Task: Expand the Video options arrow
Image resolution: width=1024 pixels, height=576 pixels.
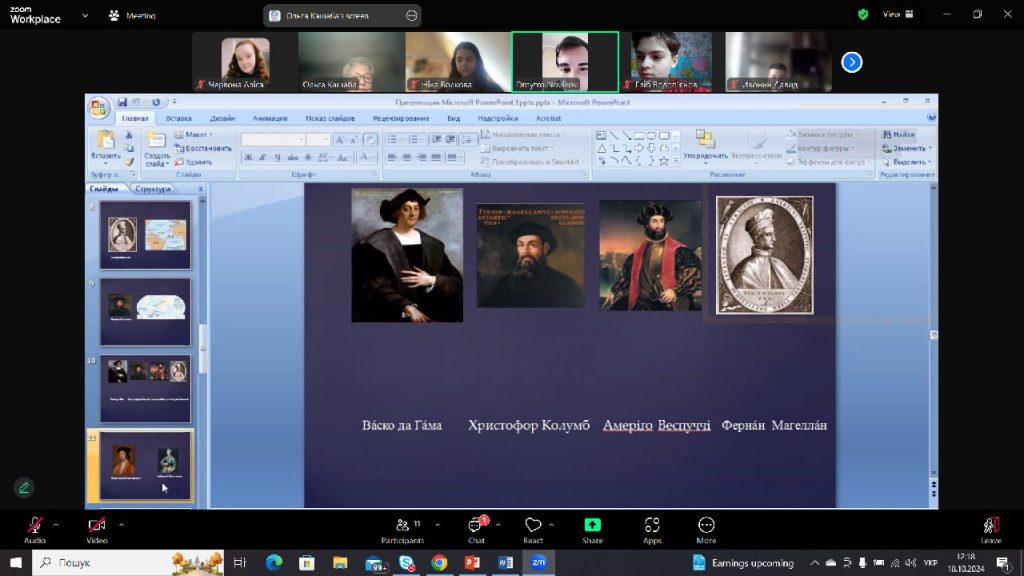Action: (121, 524)
